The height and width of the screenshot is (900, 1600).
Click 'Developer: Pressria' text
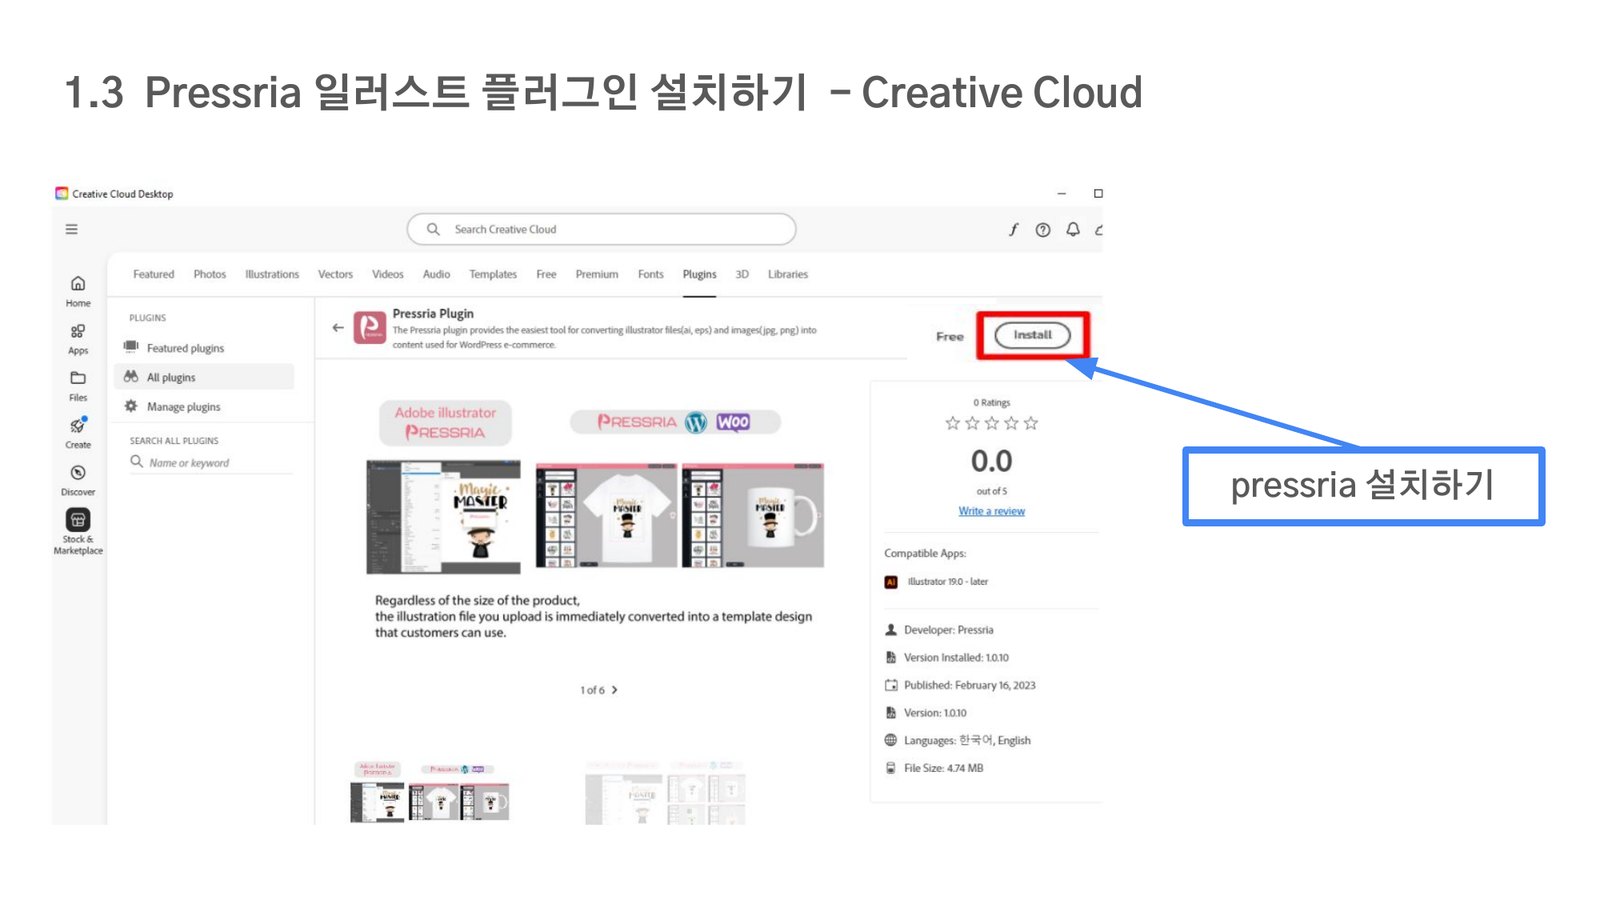[x=948, y=630]
